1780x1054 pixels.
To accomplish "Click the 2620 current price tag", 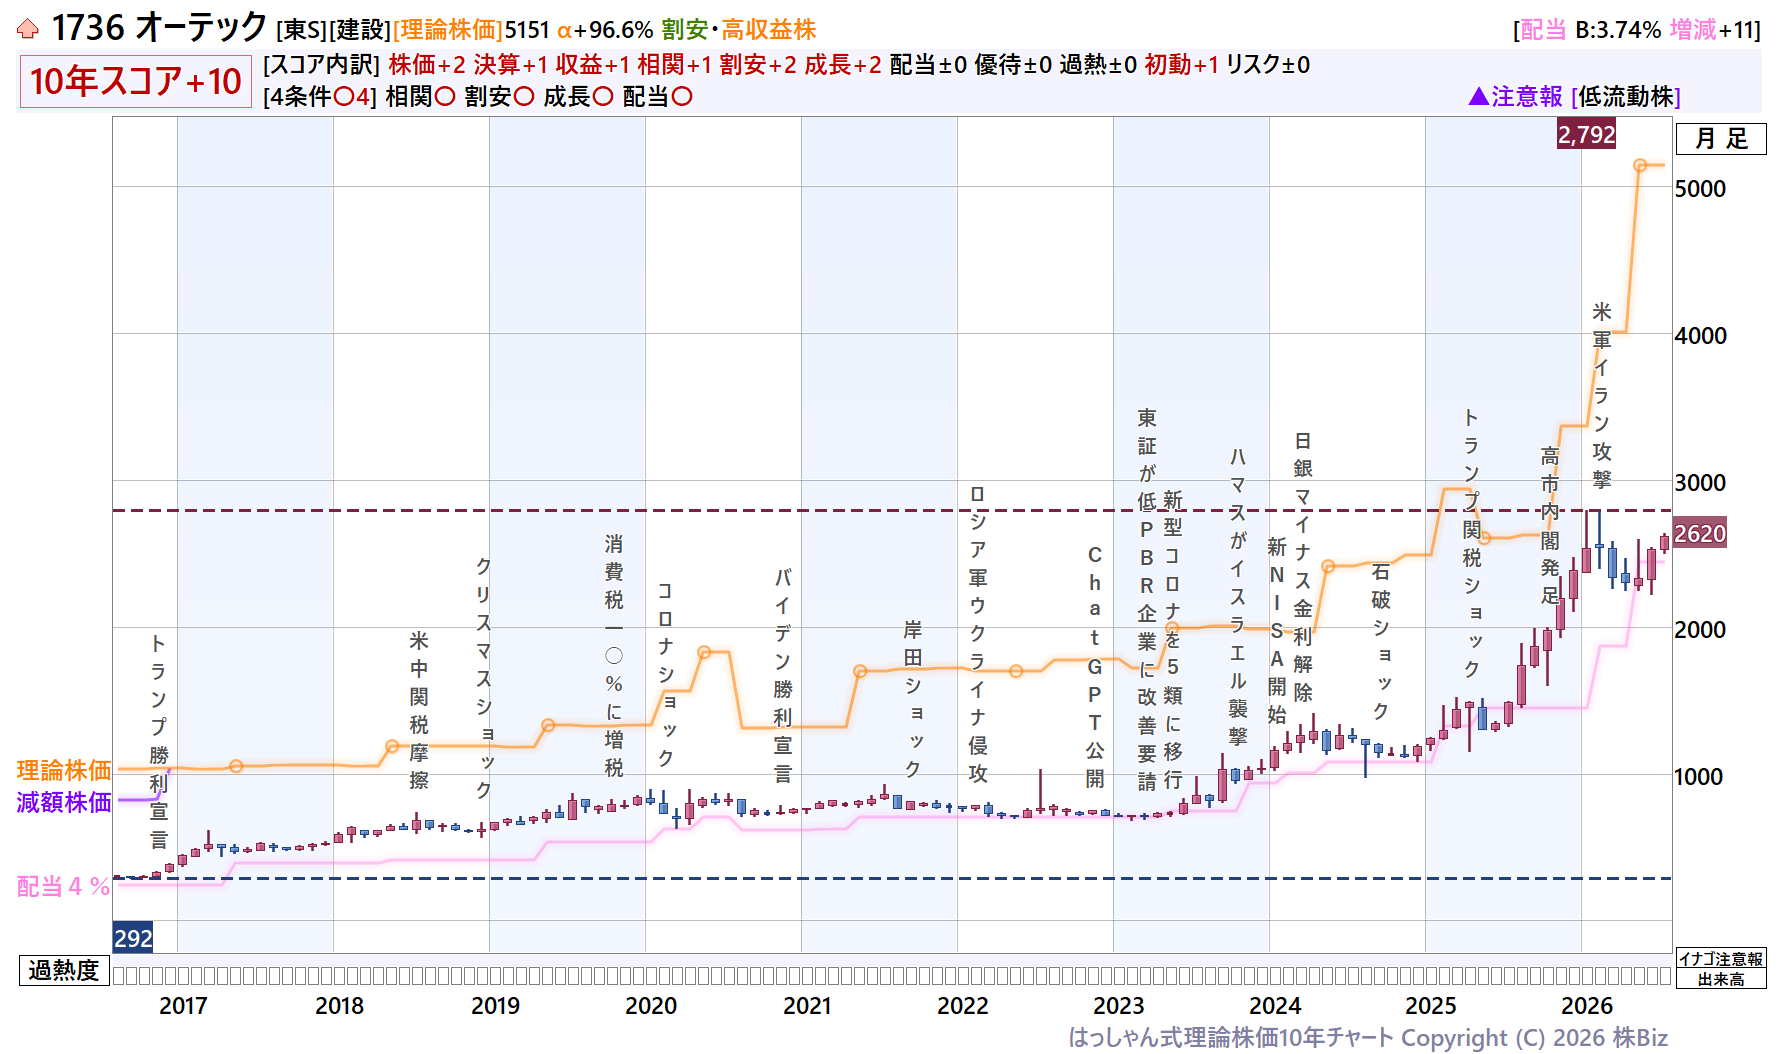I will pos(1700,533).
